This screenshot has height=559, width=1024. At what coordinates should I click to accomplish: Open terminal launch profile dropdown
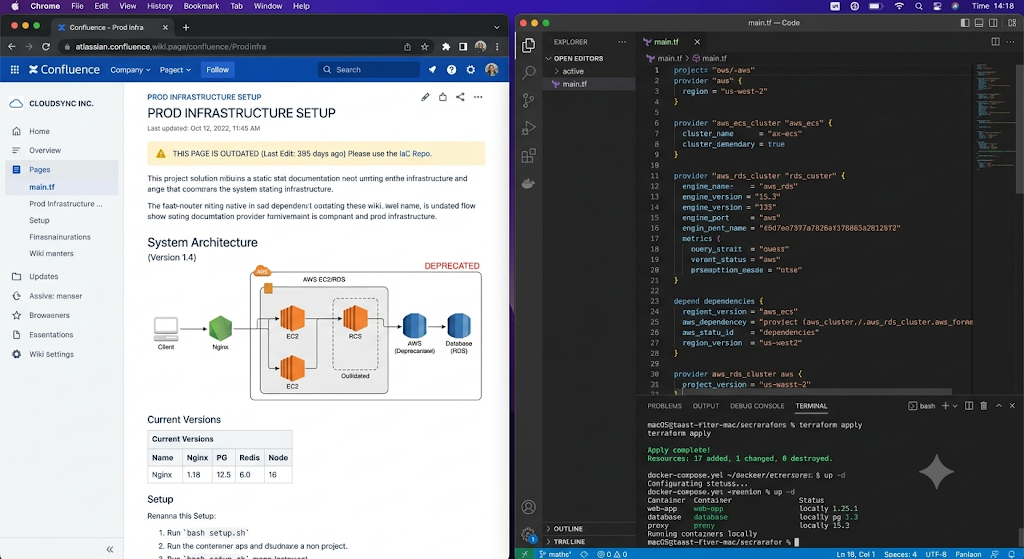(x=955, y=406)
